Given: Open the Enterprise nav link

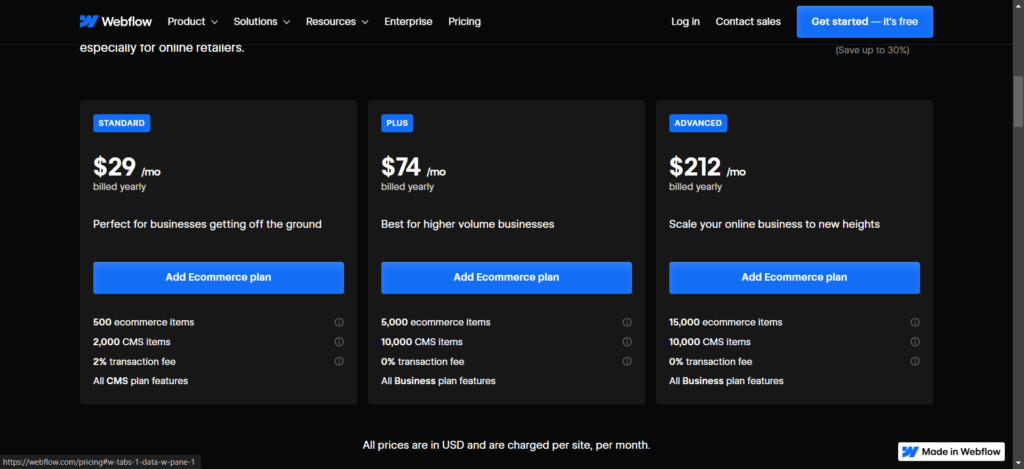Looking at the screenshot, I should [408, 22].
